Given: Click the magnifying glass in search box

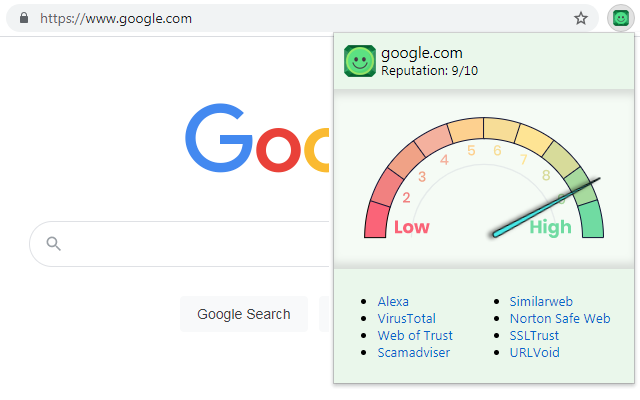Looking at the screenshot, I should pyautogui.click(x=54, y=243).
